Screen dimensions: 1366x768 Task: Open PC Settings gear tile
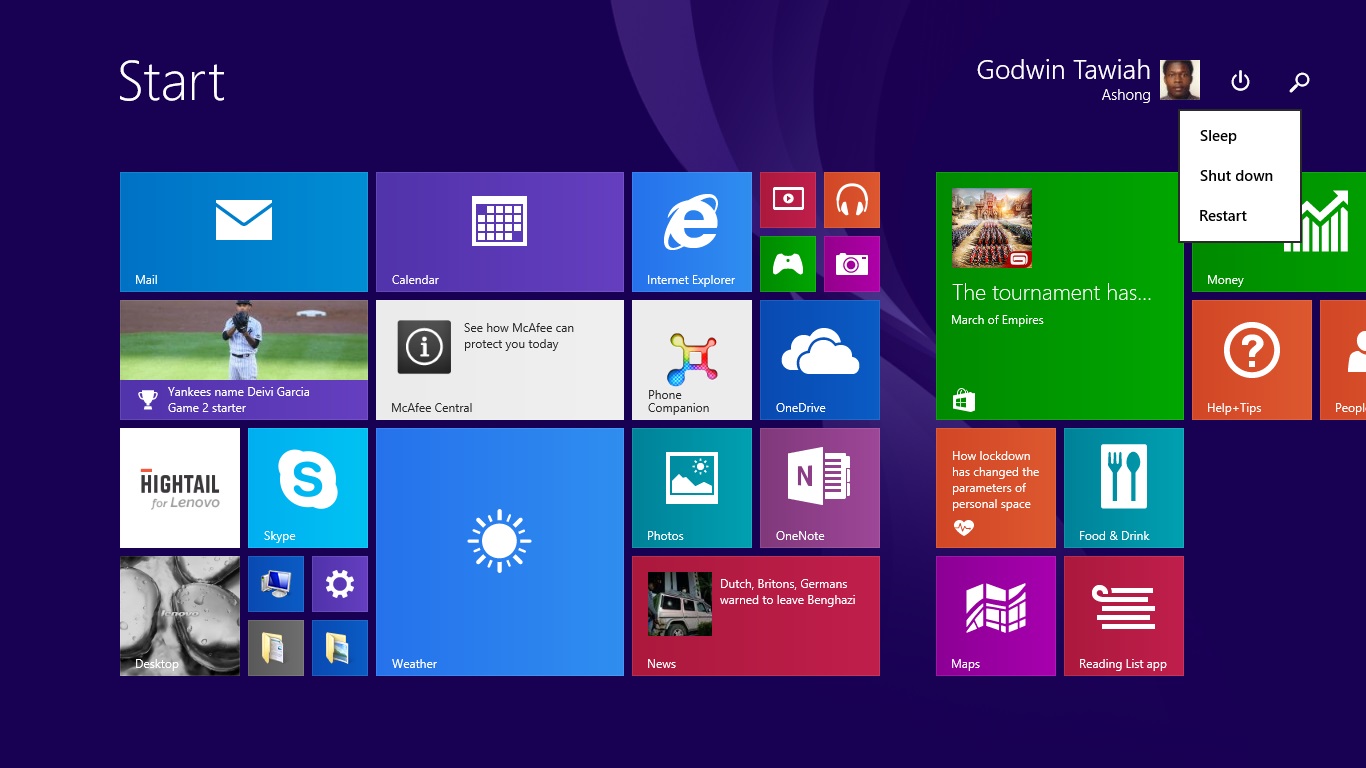(x=340, y=584)
